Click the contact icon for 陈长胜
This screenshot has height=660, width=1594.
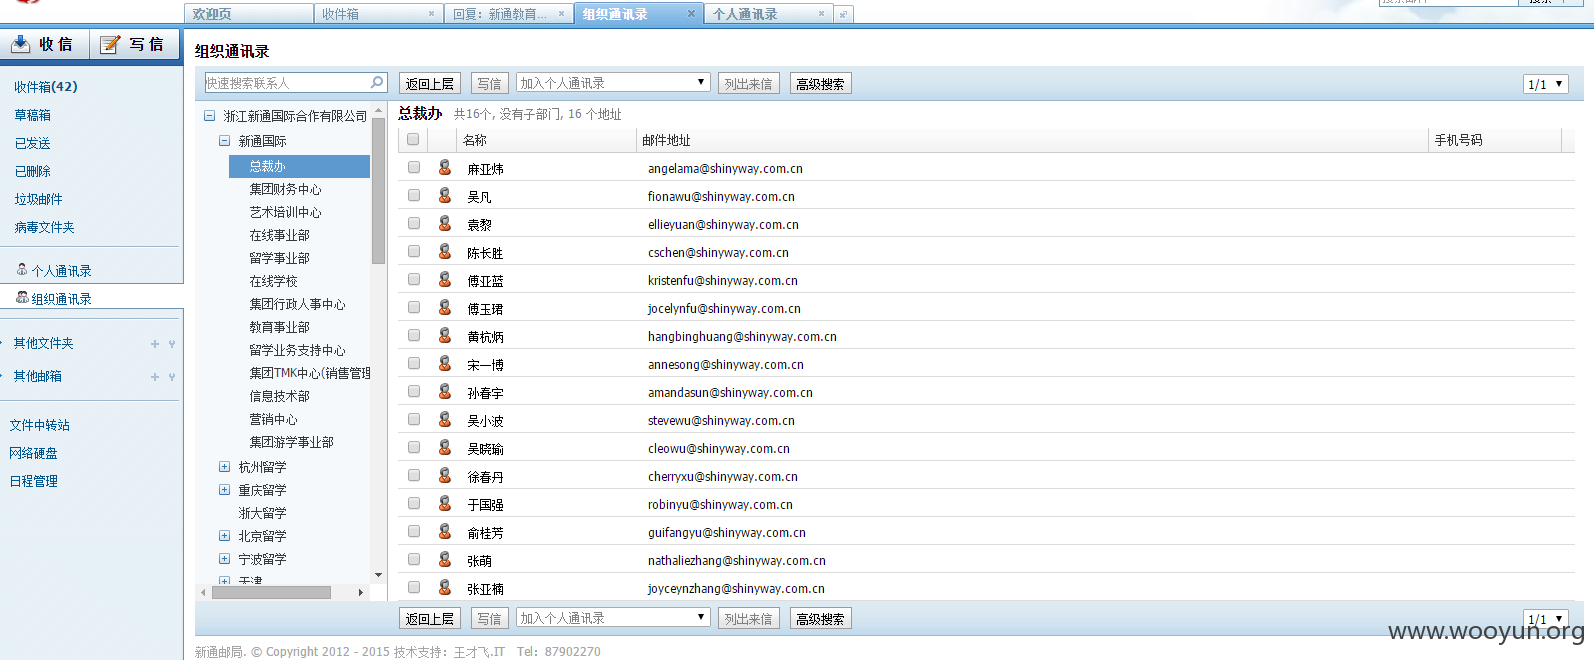tap(445, 252)
